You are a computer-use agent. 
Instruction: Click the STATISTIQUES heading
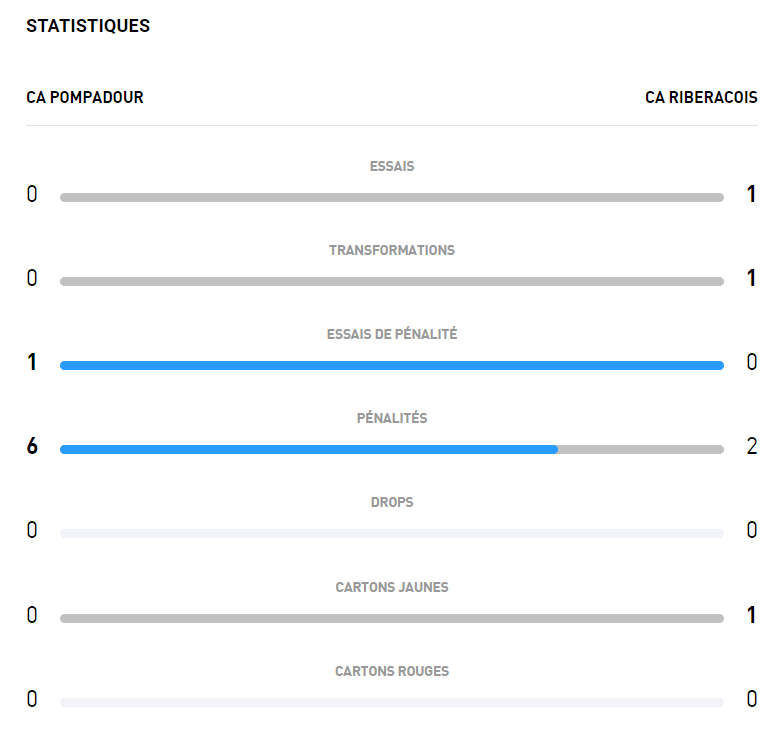(x=88, y=26)
